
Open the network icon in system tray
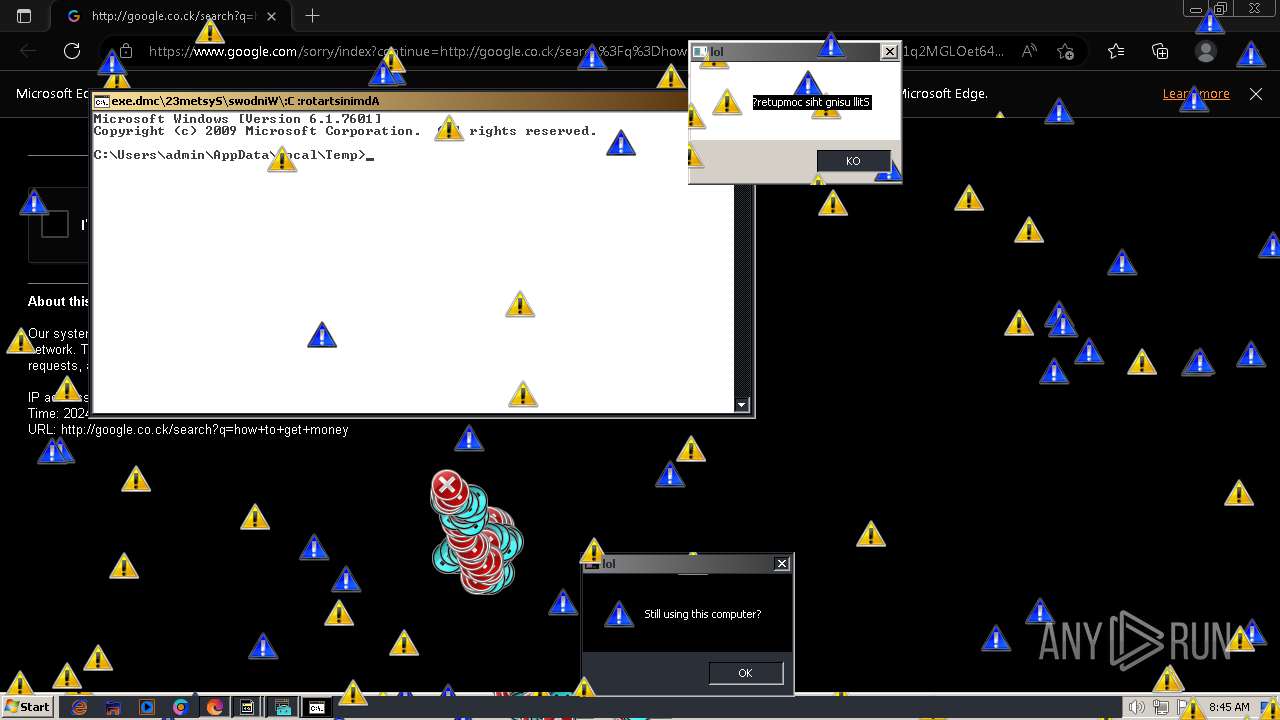(1161, 707)
